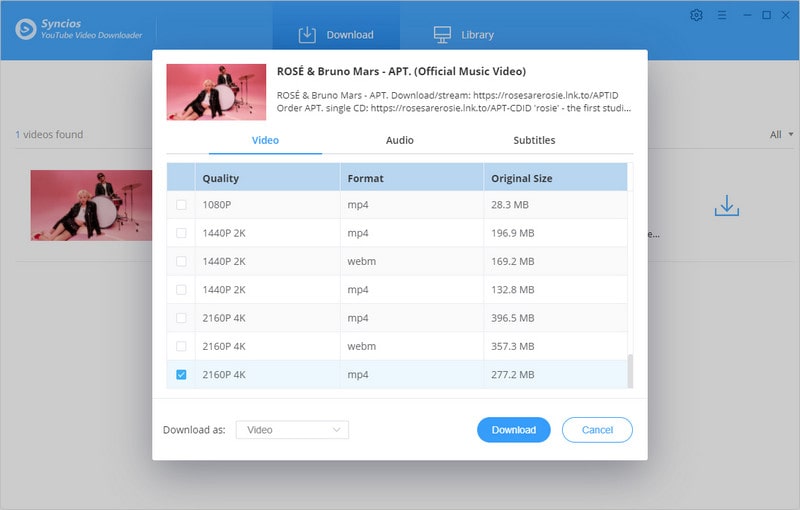The width and height of the screenshot is (800, 510).
Task: Click the Cancel button
Action: click(597, 430)
